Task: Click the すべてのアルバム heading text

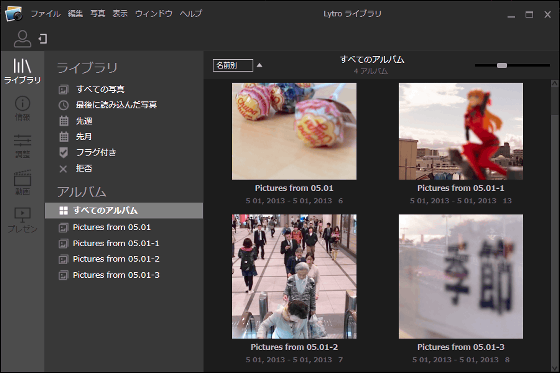Action: [x=372, y=60]
